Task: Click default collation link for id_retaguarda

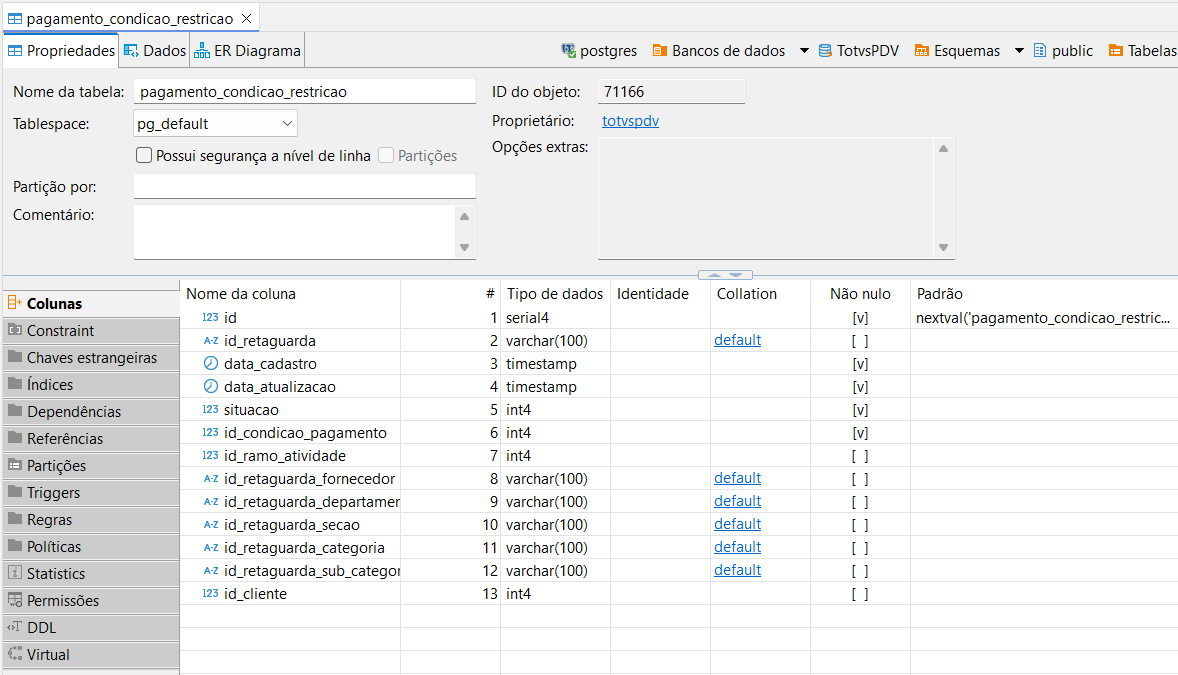Action: tap(737, 340)
